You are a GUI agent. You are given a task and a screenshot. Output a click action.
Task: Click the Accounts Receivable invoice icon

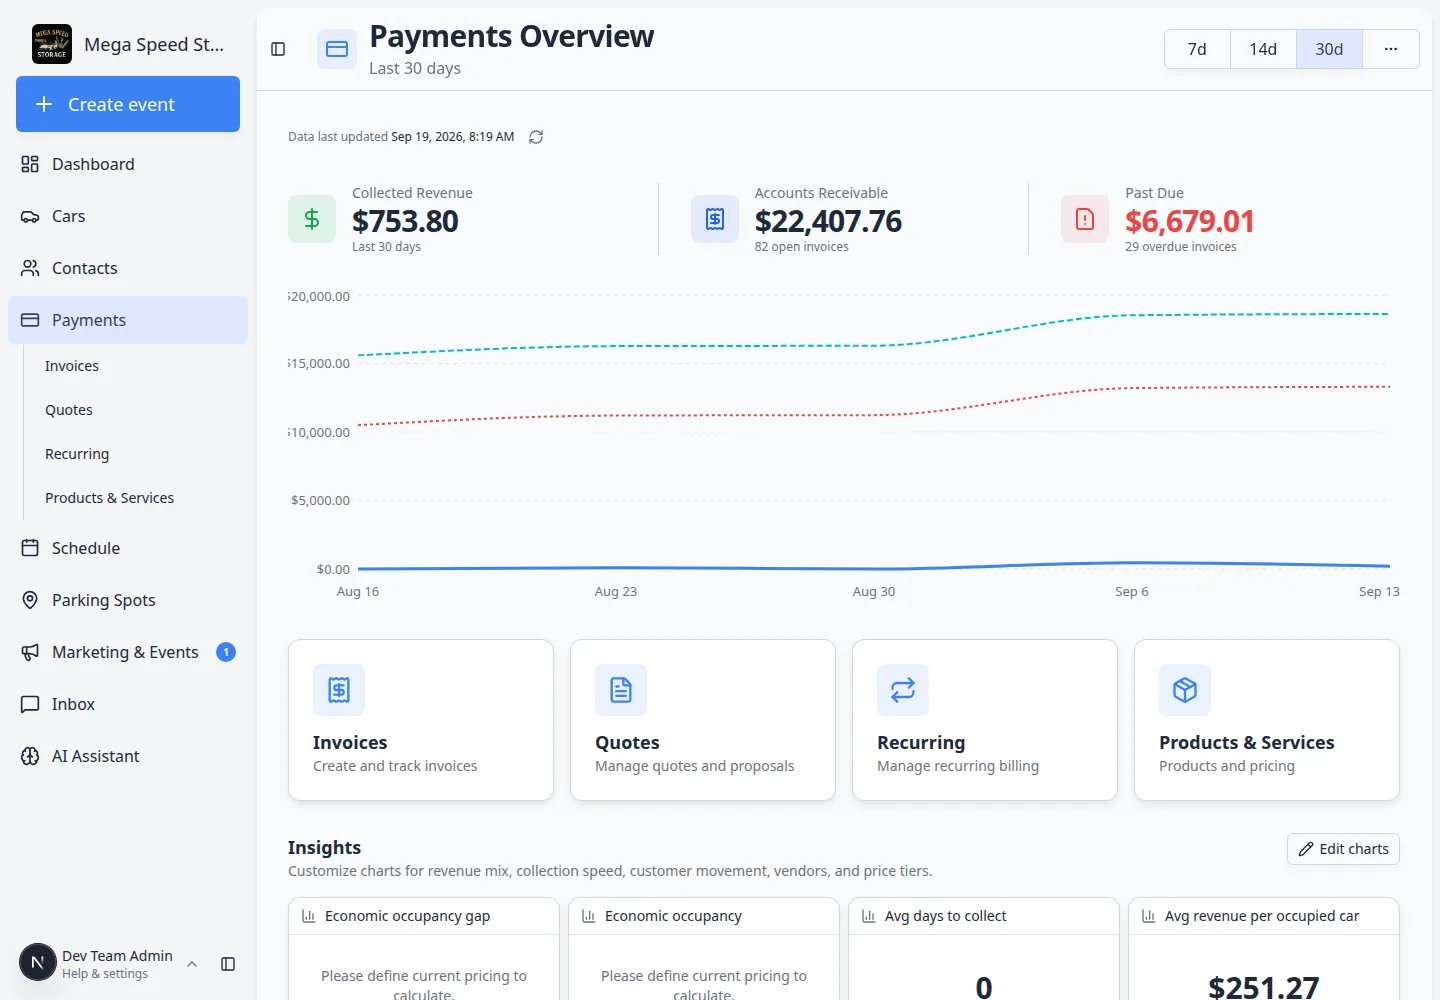[715, 219]
